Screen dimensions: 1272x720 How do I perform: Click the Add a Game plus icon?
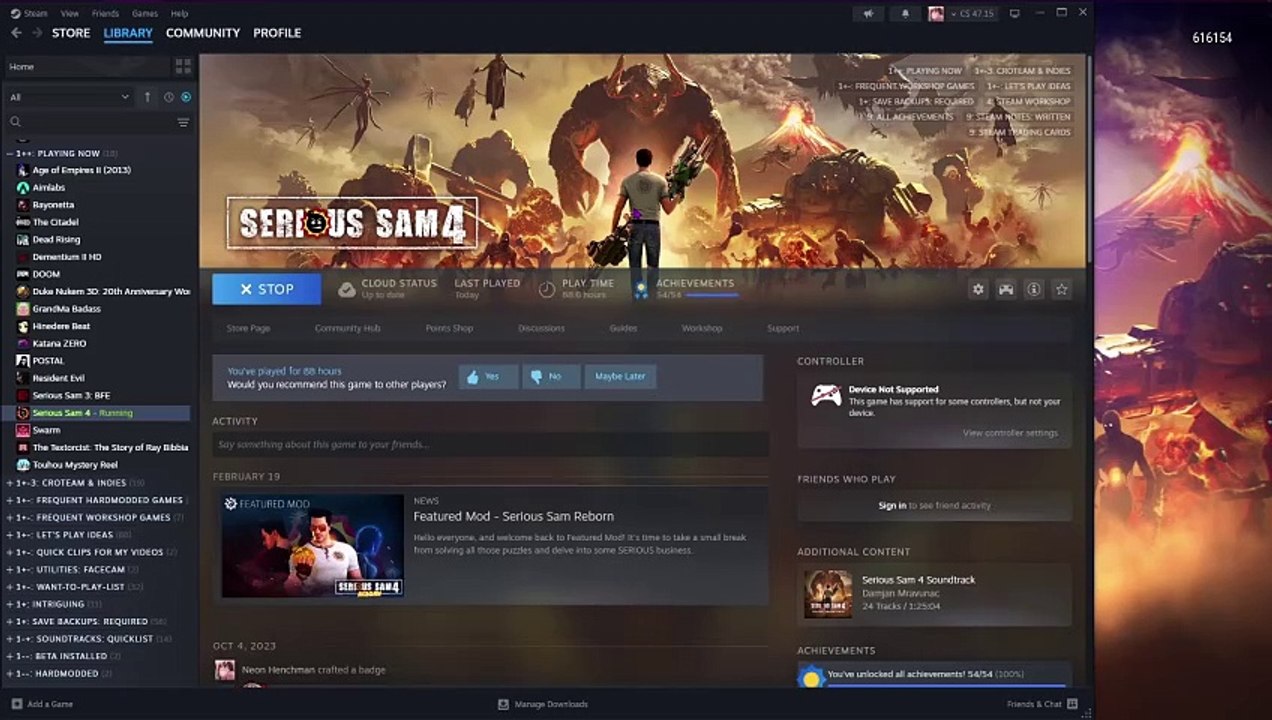pos(16,704)
